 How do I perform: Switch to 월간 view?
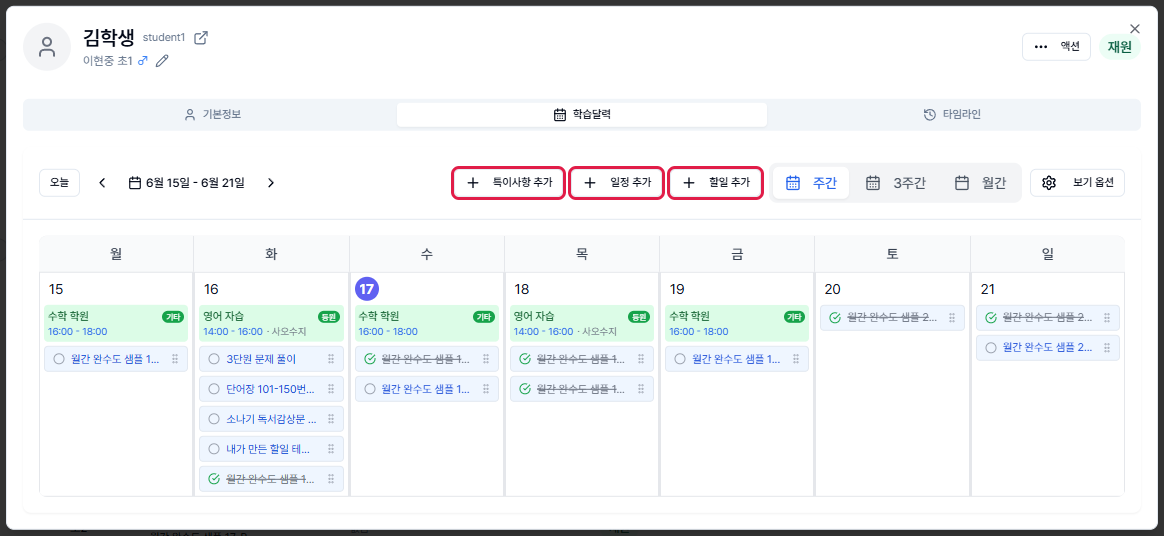click(x=980, y=183)
